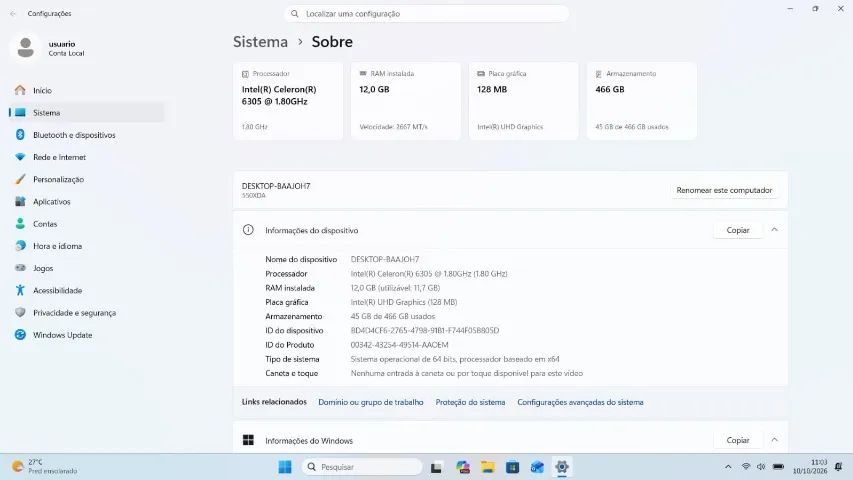Go back with the arrow icon

[x=13, y=14]
